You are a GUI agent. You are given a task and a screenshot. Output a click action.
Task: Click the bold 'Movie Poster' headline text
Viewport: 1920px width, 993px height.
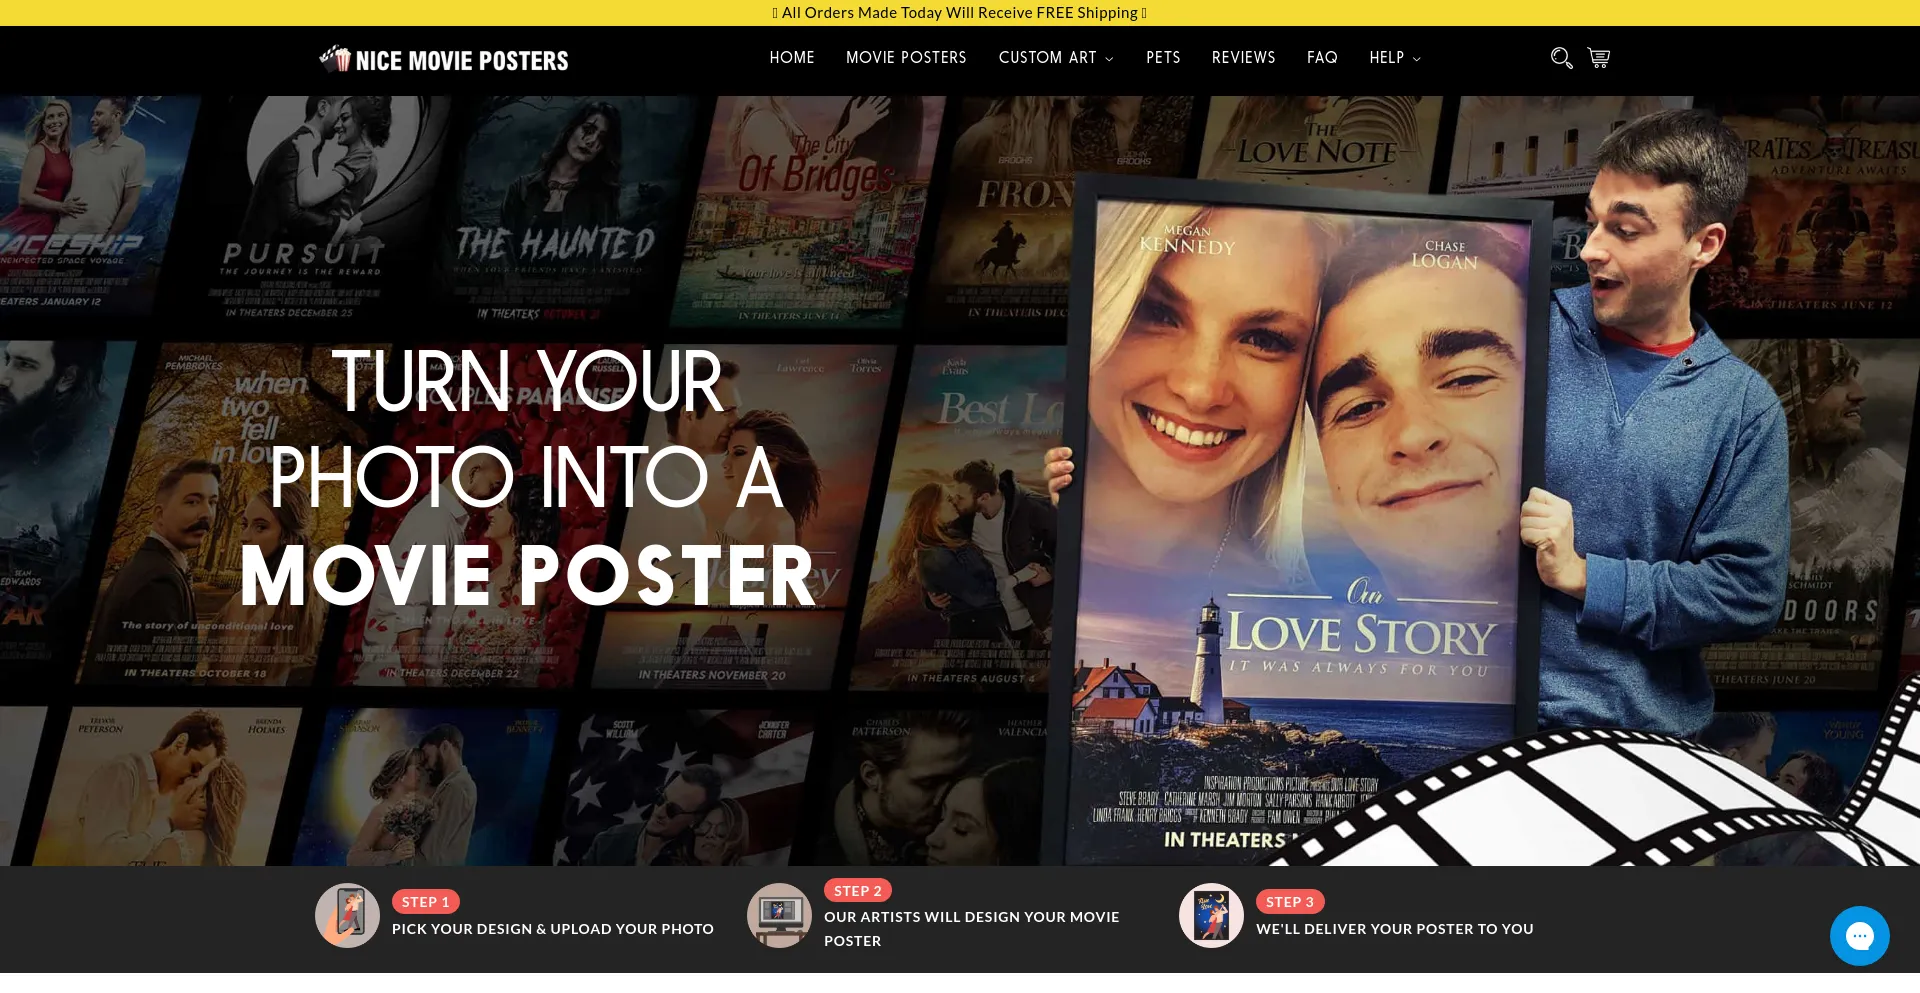click(528, 576)
